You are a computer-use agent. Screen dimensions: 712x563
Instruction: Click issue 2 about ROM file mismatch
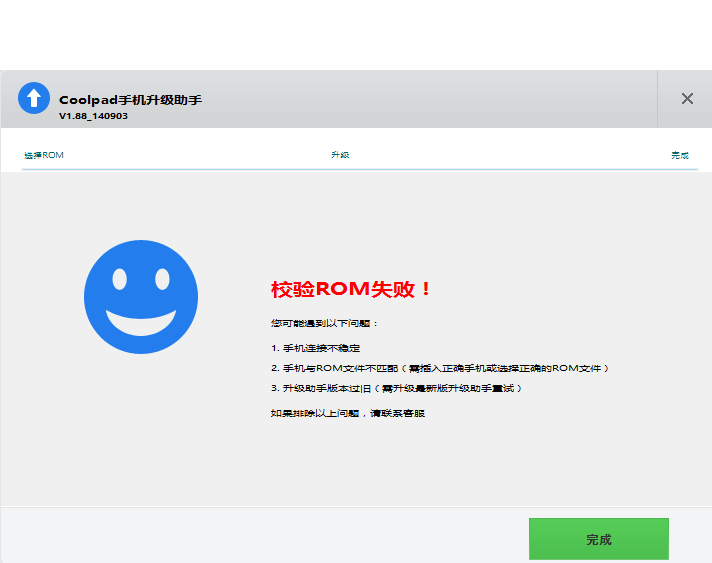pos(439,368)
